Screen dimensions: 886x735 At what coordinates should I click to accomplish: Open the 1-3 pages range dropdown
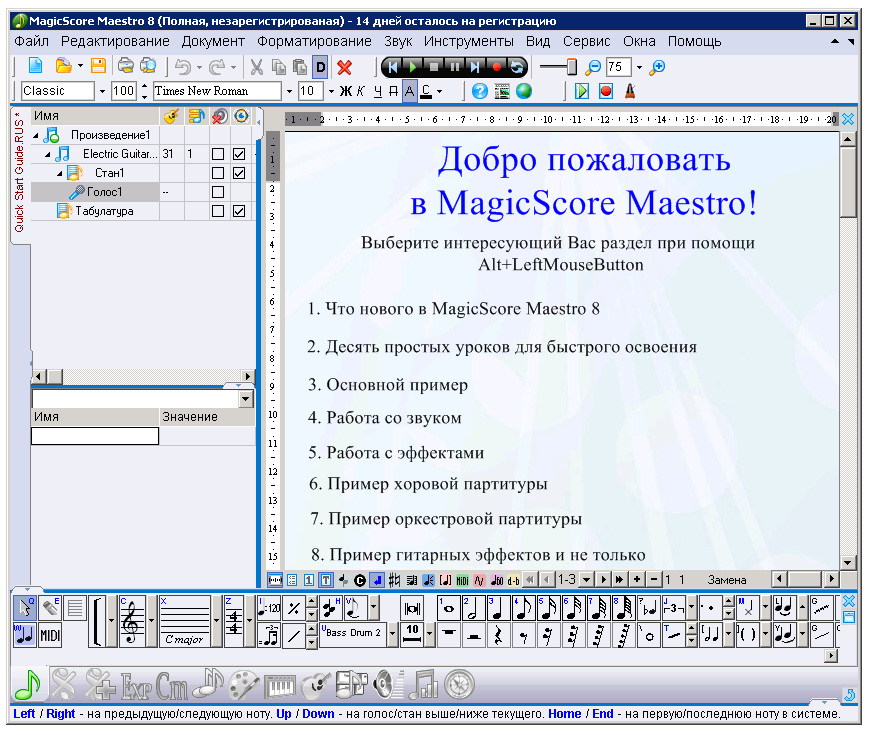pos(586,580)
